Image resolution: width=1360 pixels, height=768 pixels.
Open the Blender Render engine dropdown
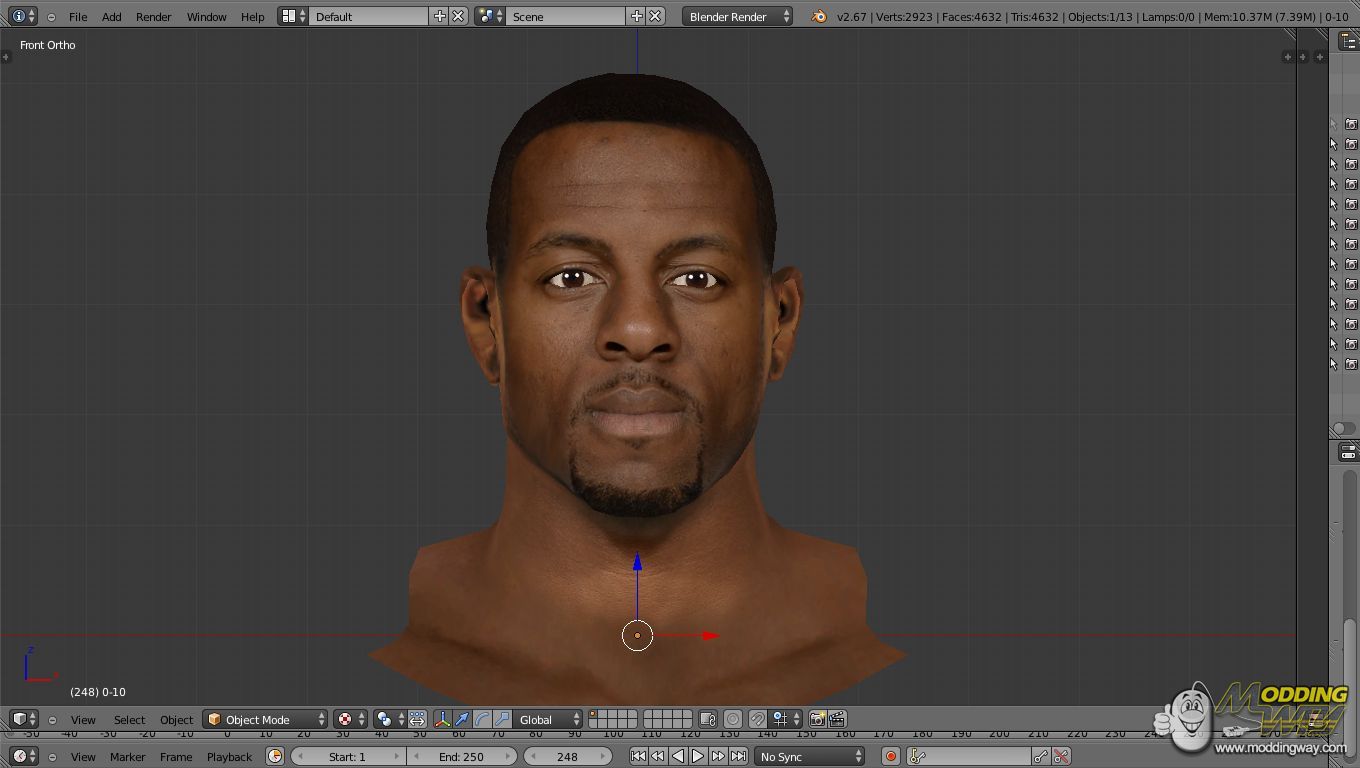pos(737,16)
